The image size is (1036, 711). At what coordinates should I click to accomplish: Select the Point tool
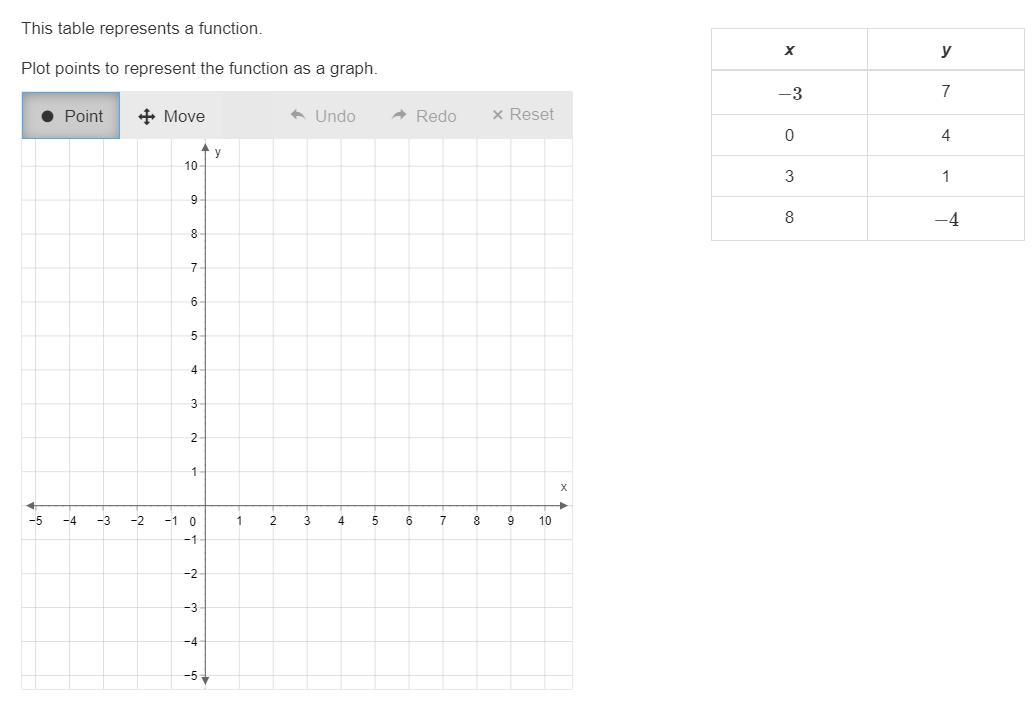point(71,116)
